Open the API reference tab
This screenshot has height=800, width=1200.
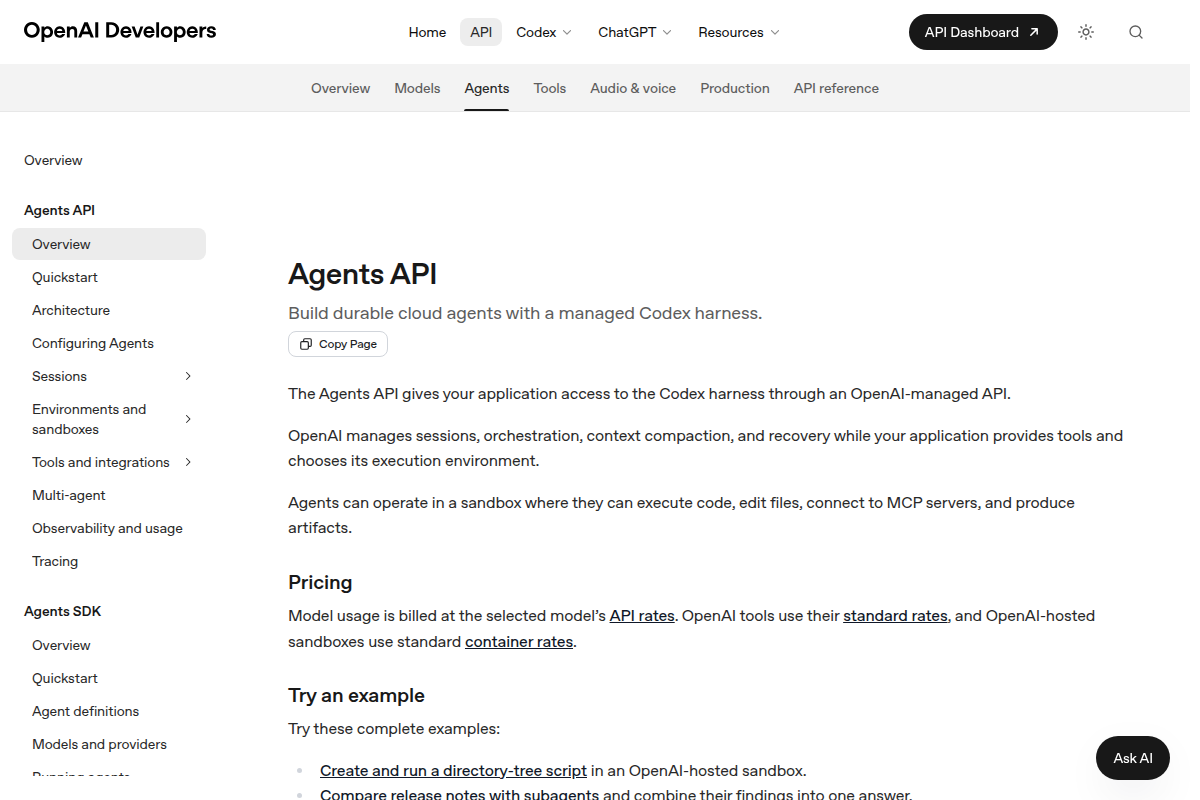pyautogui.click(x=836, y=88)
